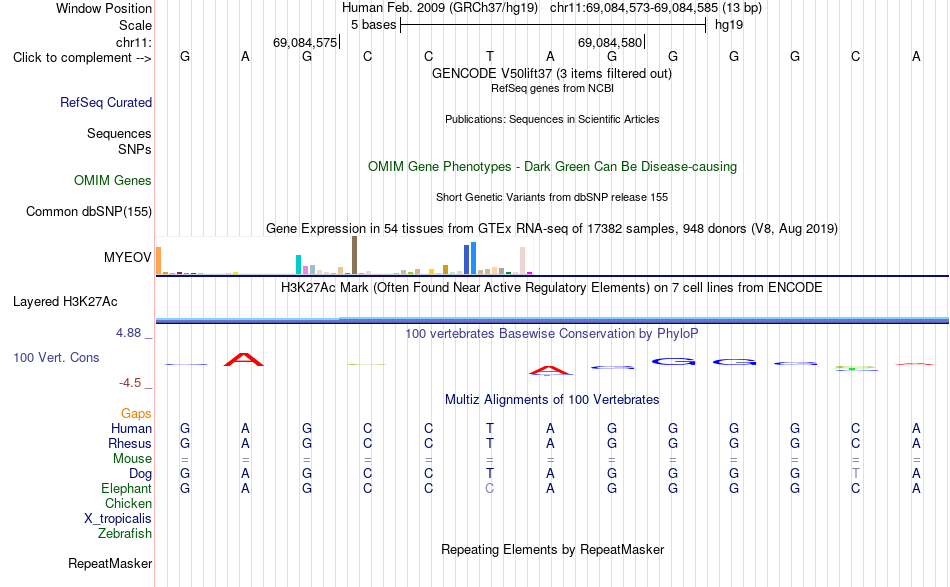
Task: Click the -4.5 PhyloP lower scale value
Action: [x=130, y=383]
